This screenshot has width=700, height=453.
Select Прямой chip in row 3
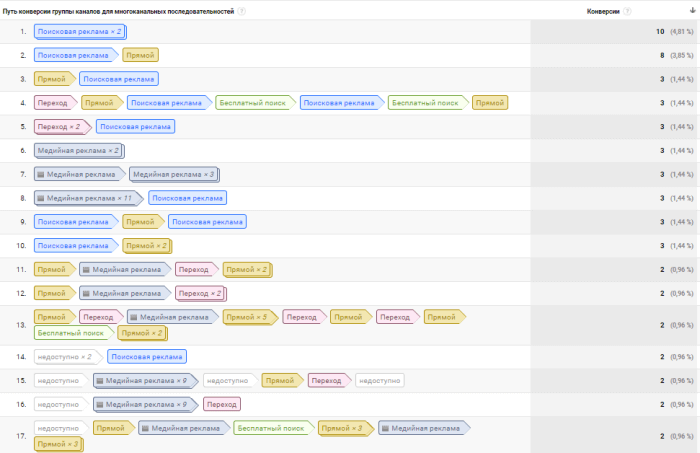[x=55, y=79]
